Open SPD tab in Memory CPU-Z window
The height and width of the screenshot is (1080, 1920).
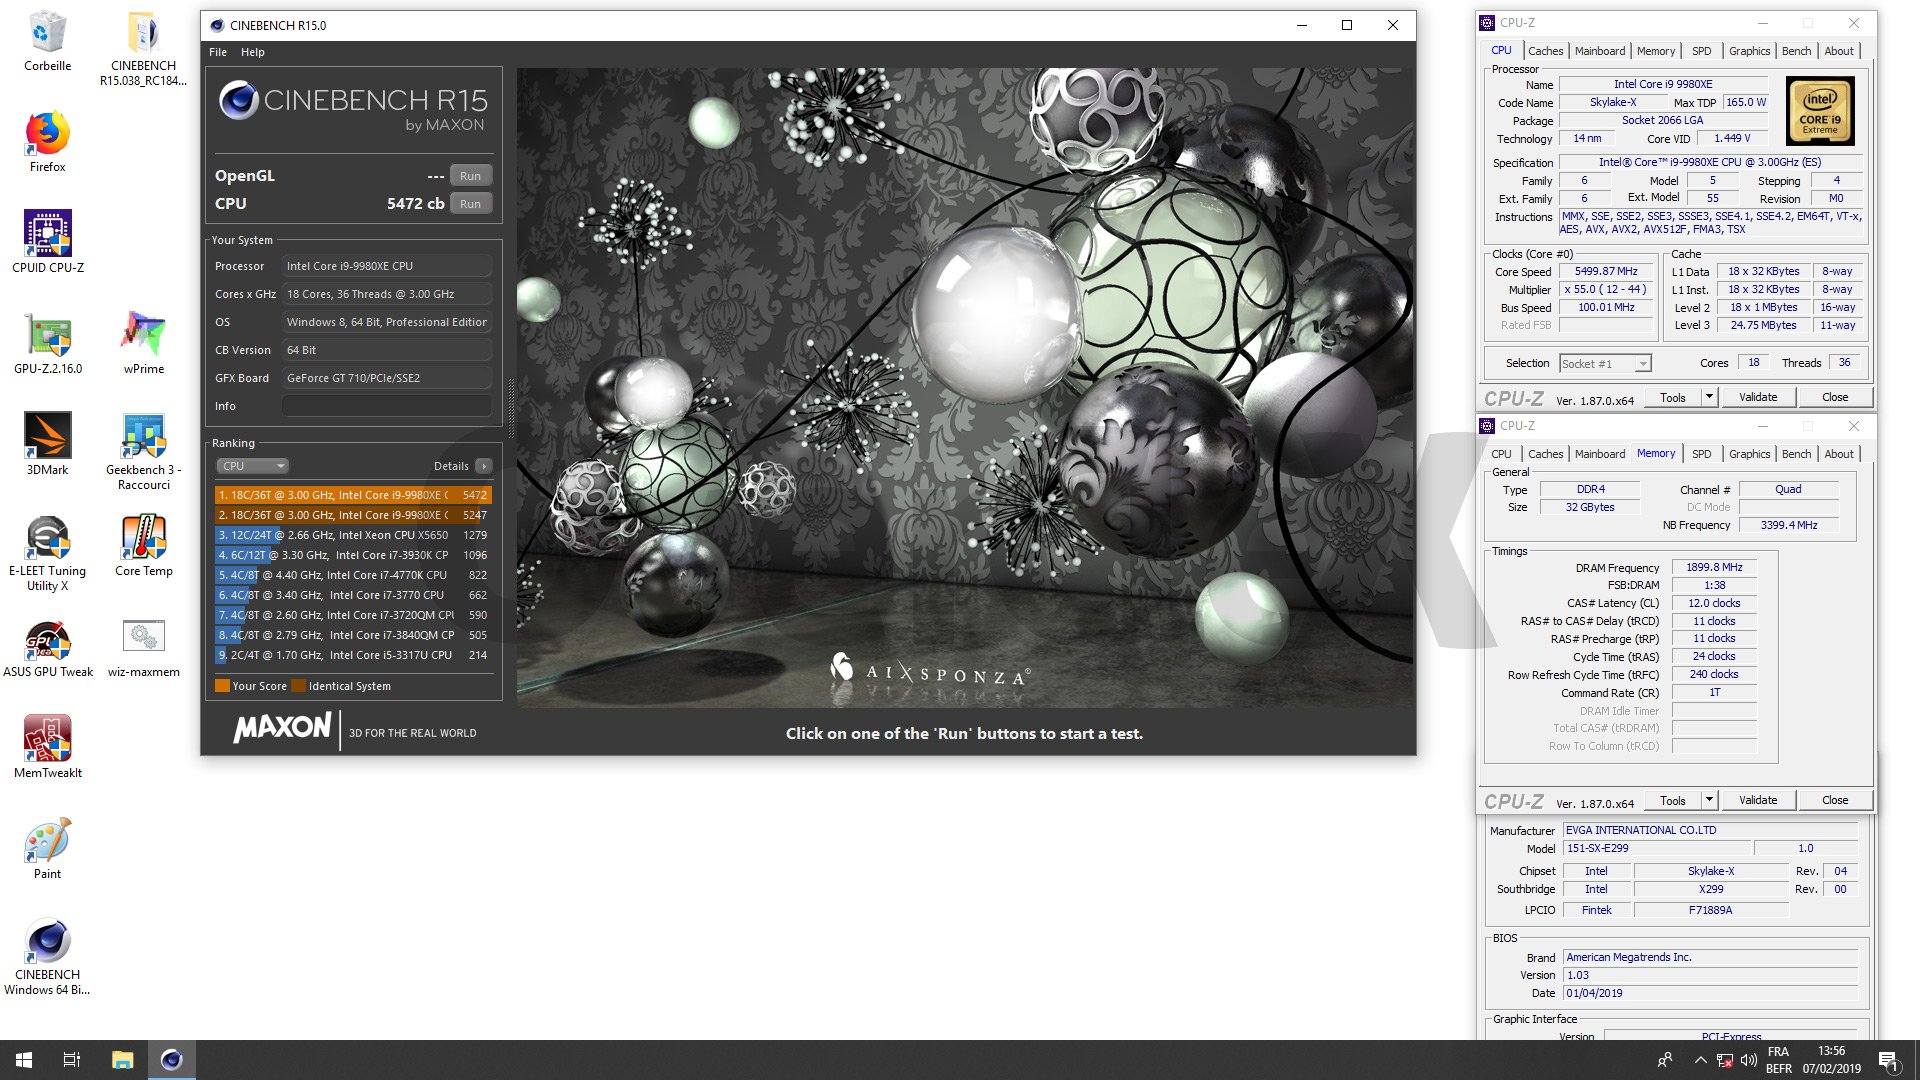(1701, 454)
